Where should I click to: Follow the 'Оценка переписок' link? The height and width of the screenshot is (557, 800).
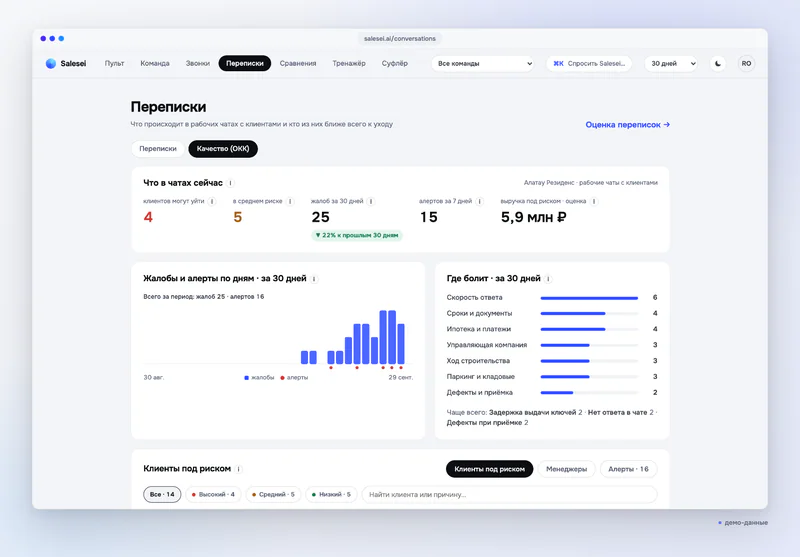click(x=628, y=124)
